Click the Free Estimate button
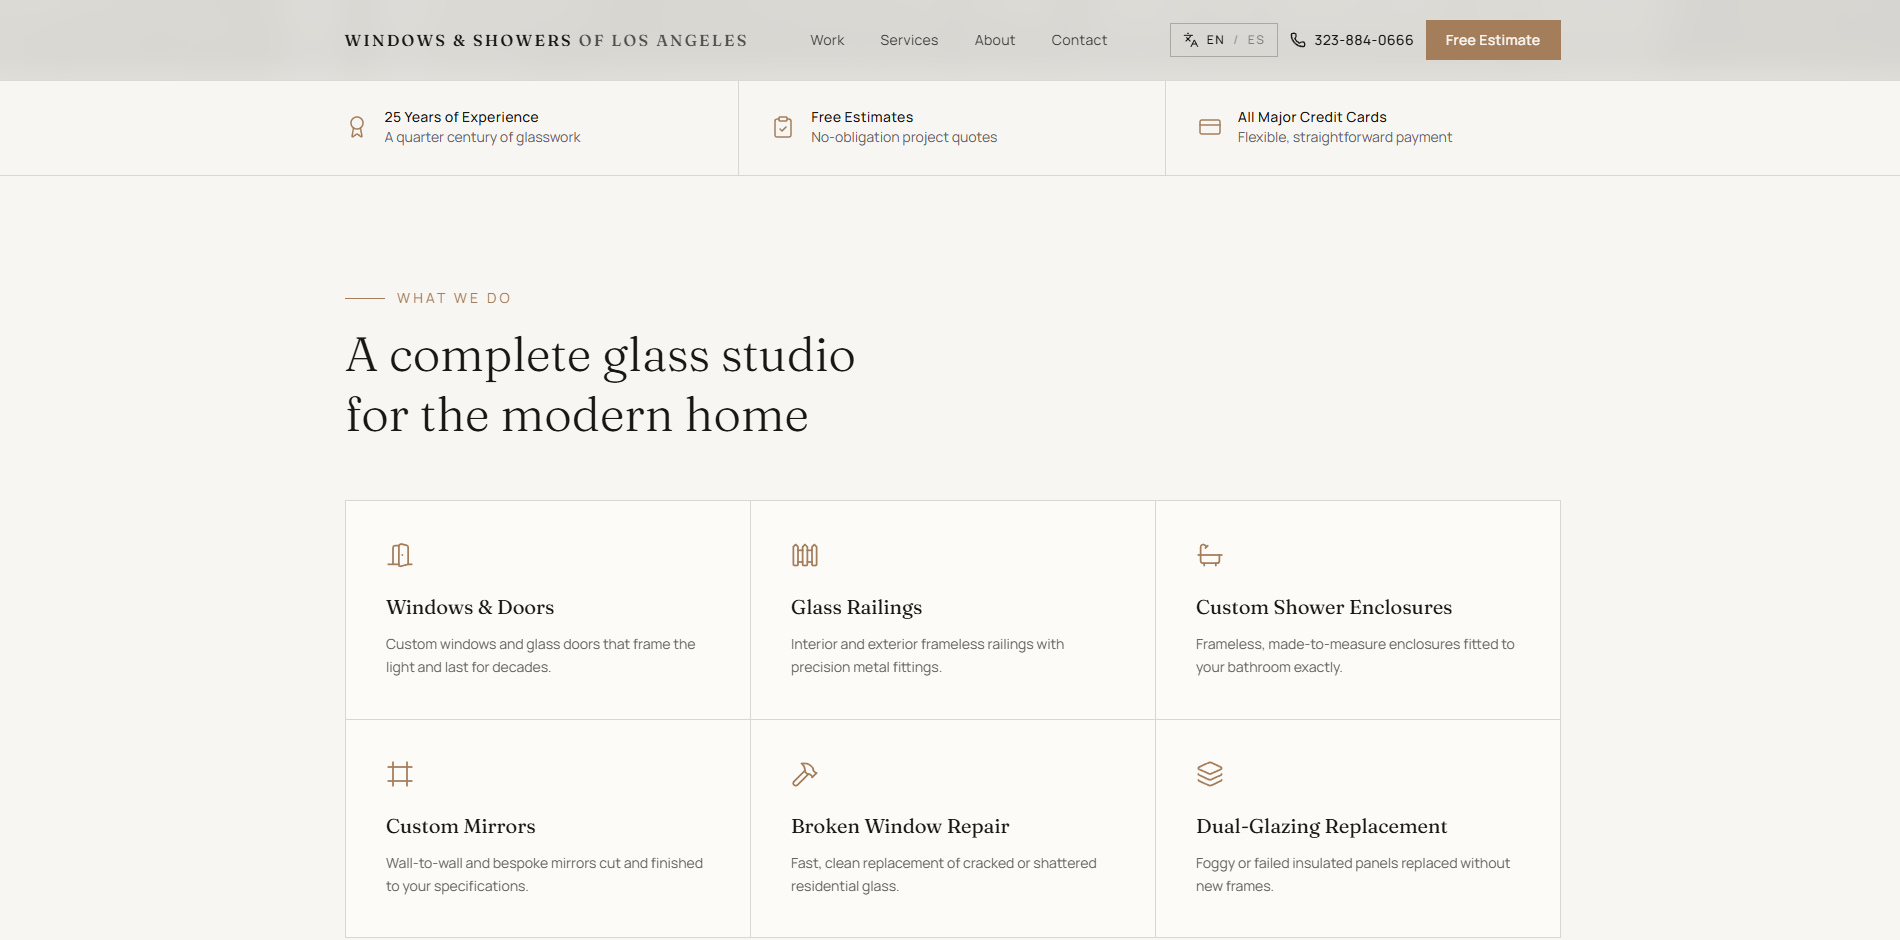This screenshot has width=1900, height=940. (1493, 40)
